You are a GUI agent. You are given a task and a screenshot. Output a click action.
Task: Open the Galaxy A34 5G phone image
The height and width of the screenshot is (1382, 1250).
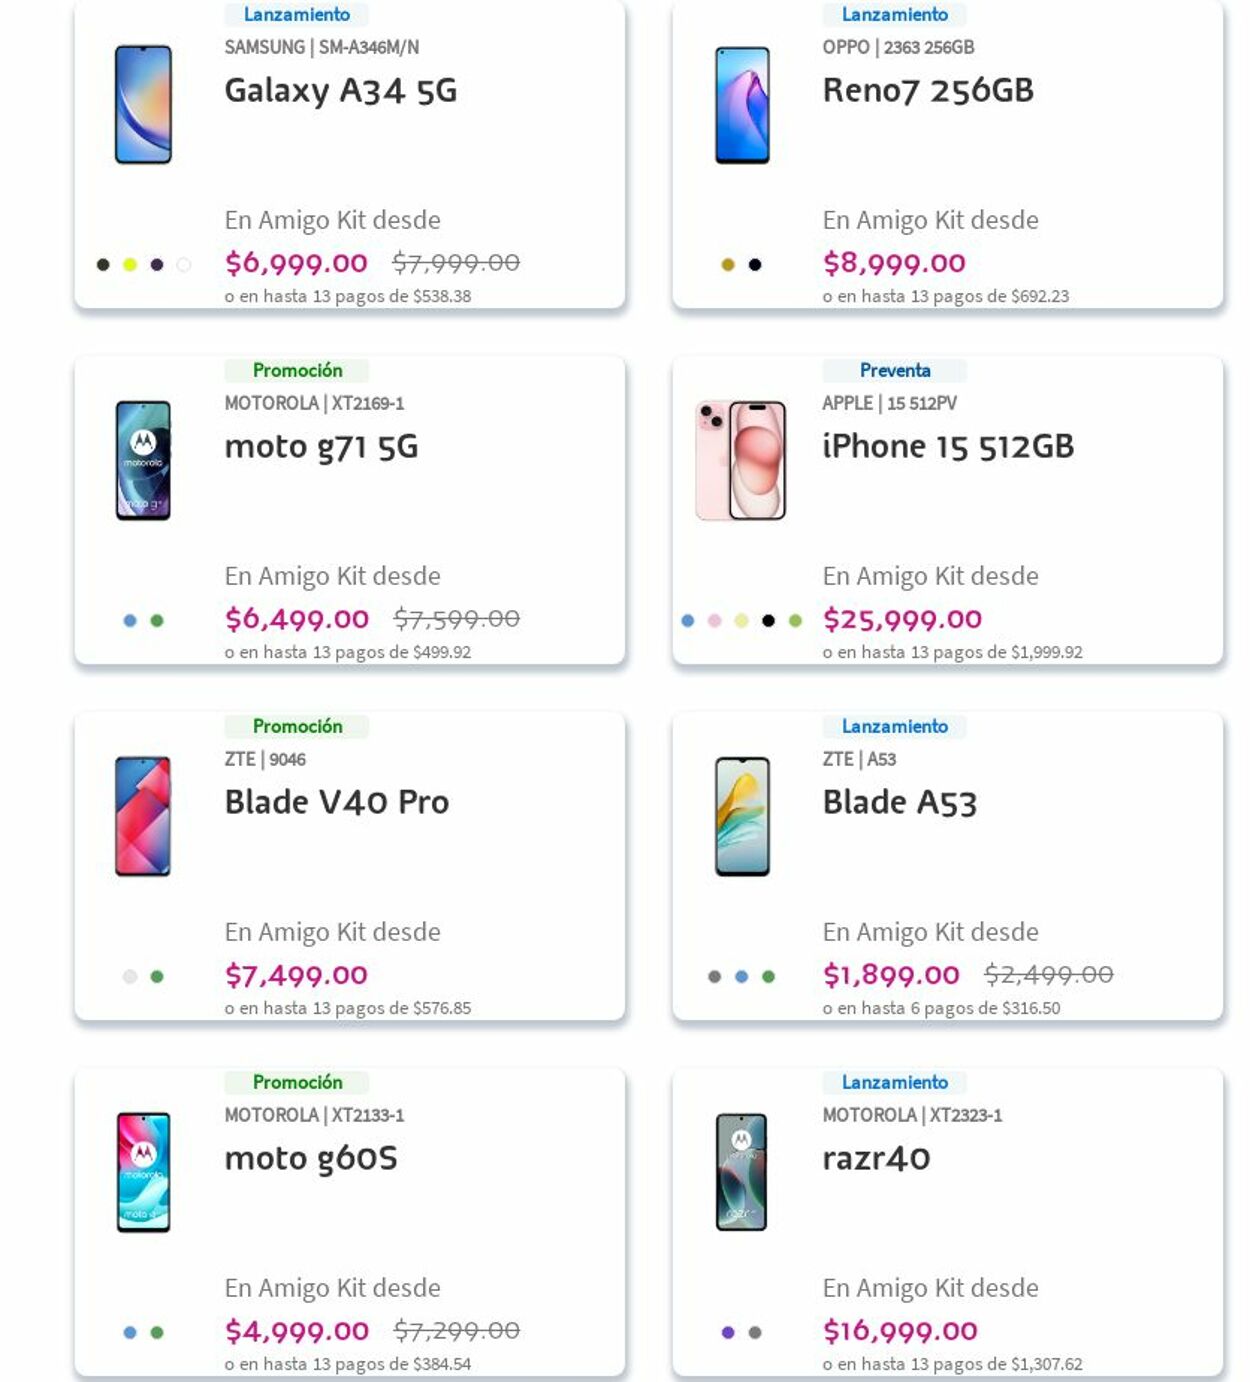pos(143,104)
